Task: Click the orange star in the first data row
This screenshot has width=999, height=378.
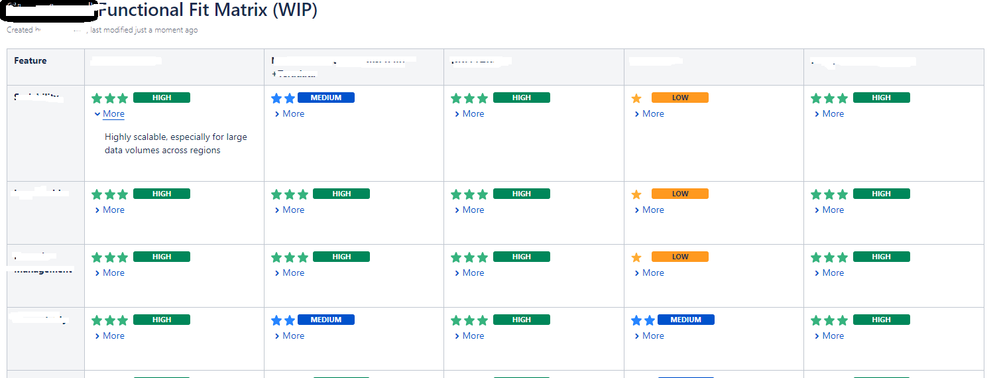Action: coord(636,98)
